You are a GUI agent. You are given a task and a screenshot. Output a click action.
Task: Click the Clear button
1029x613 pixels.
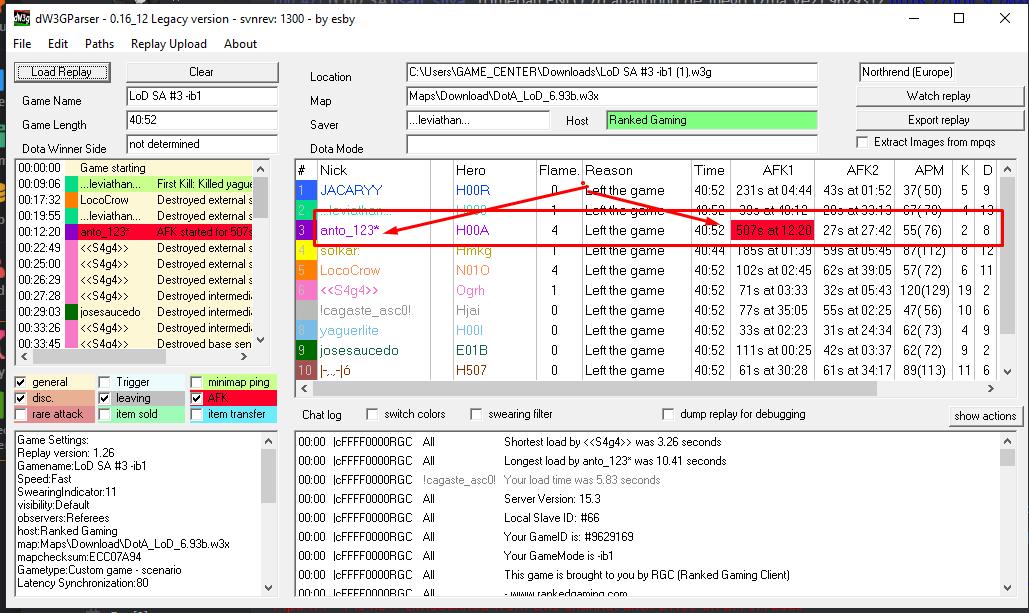[201, 72]
